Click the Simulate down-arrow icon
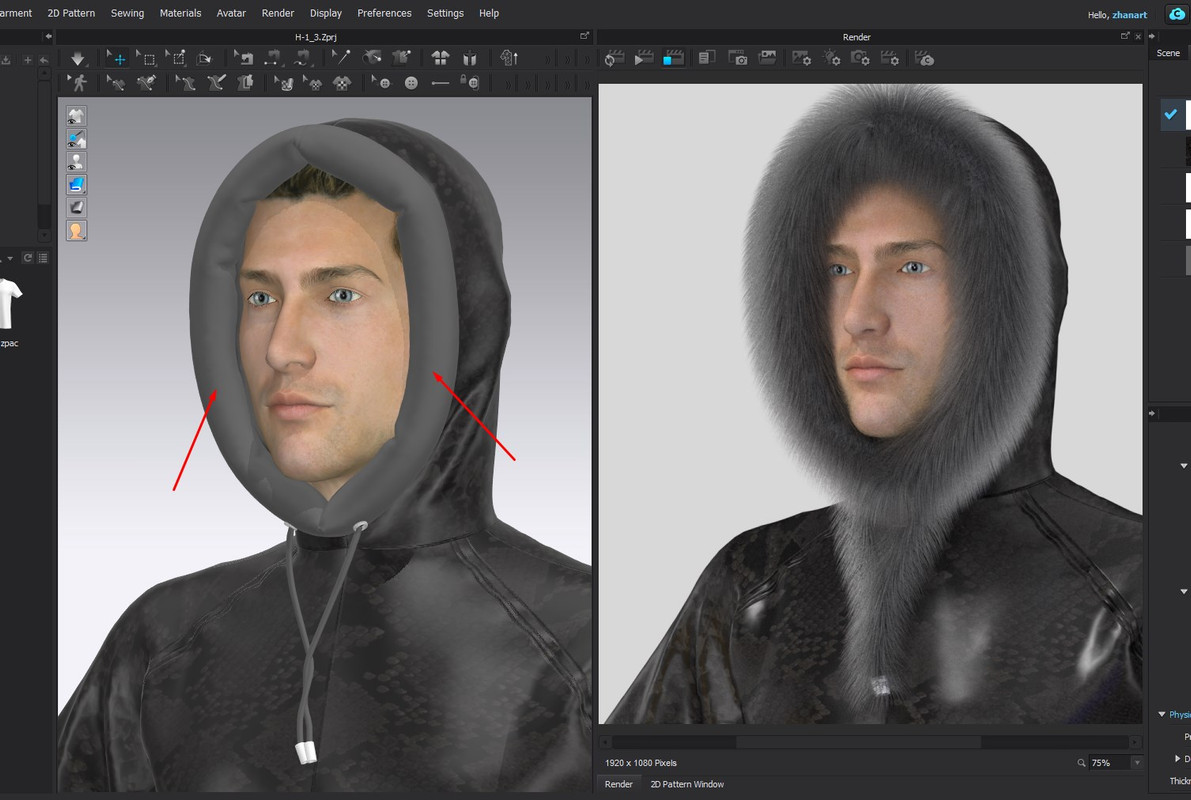The width and height of the screenshot is (1191, 800). (77, 58)
